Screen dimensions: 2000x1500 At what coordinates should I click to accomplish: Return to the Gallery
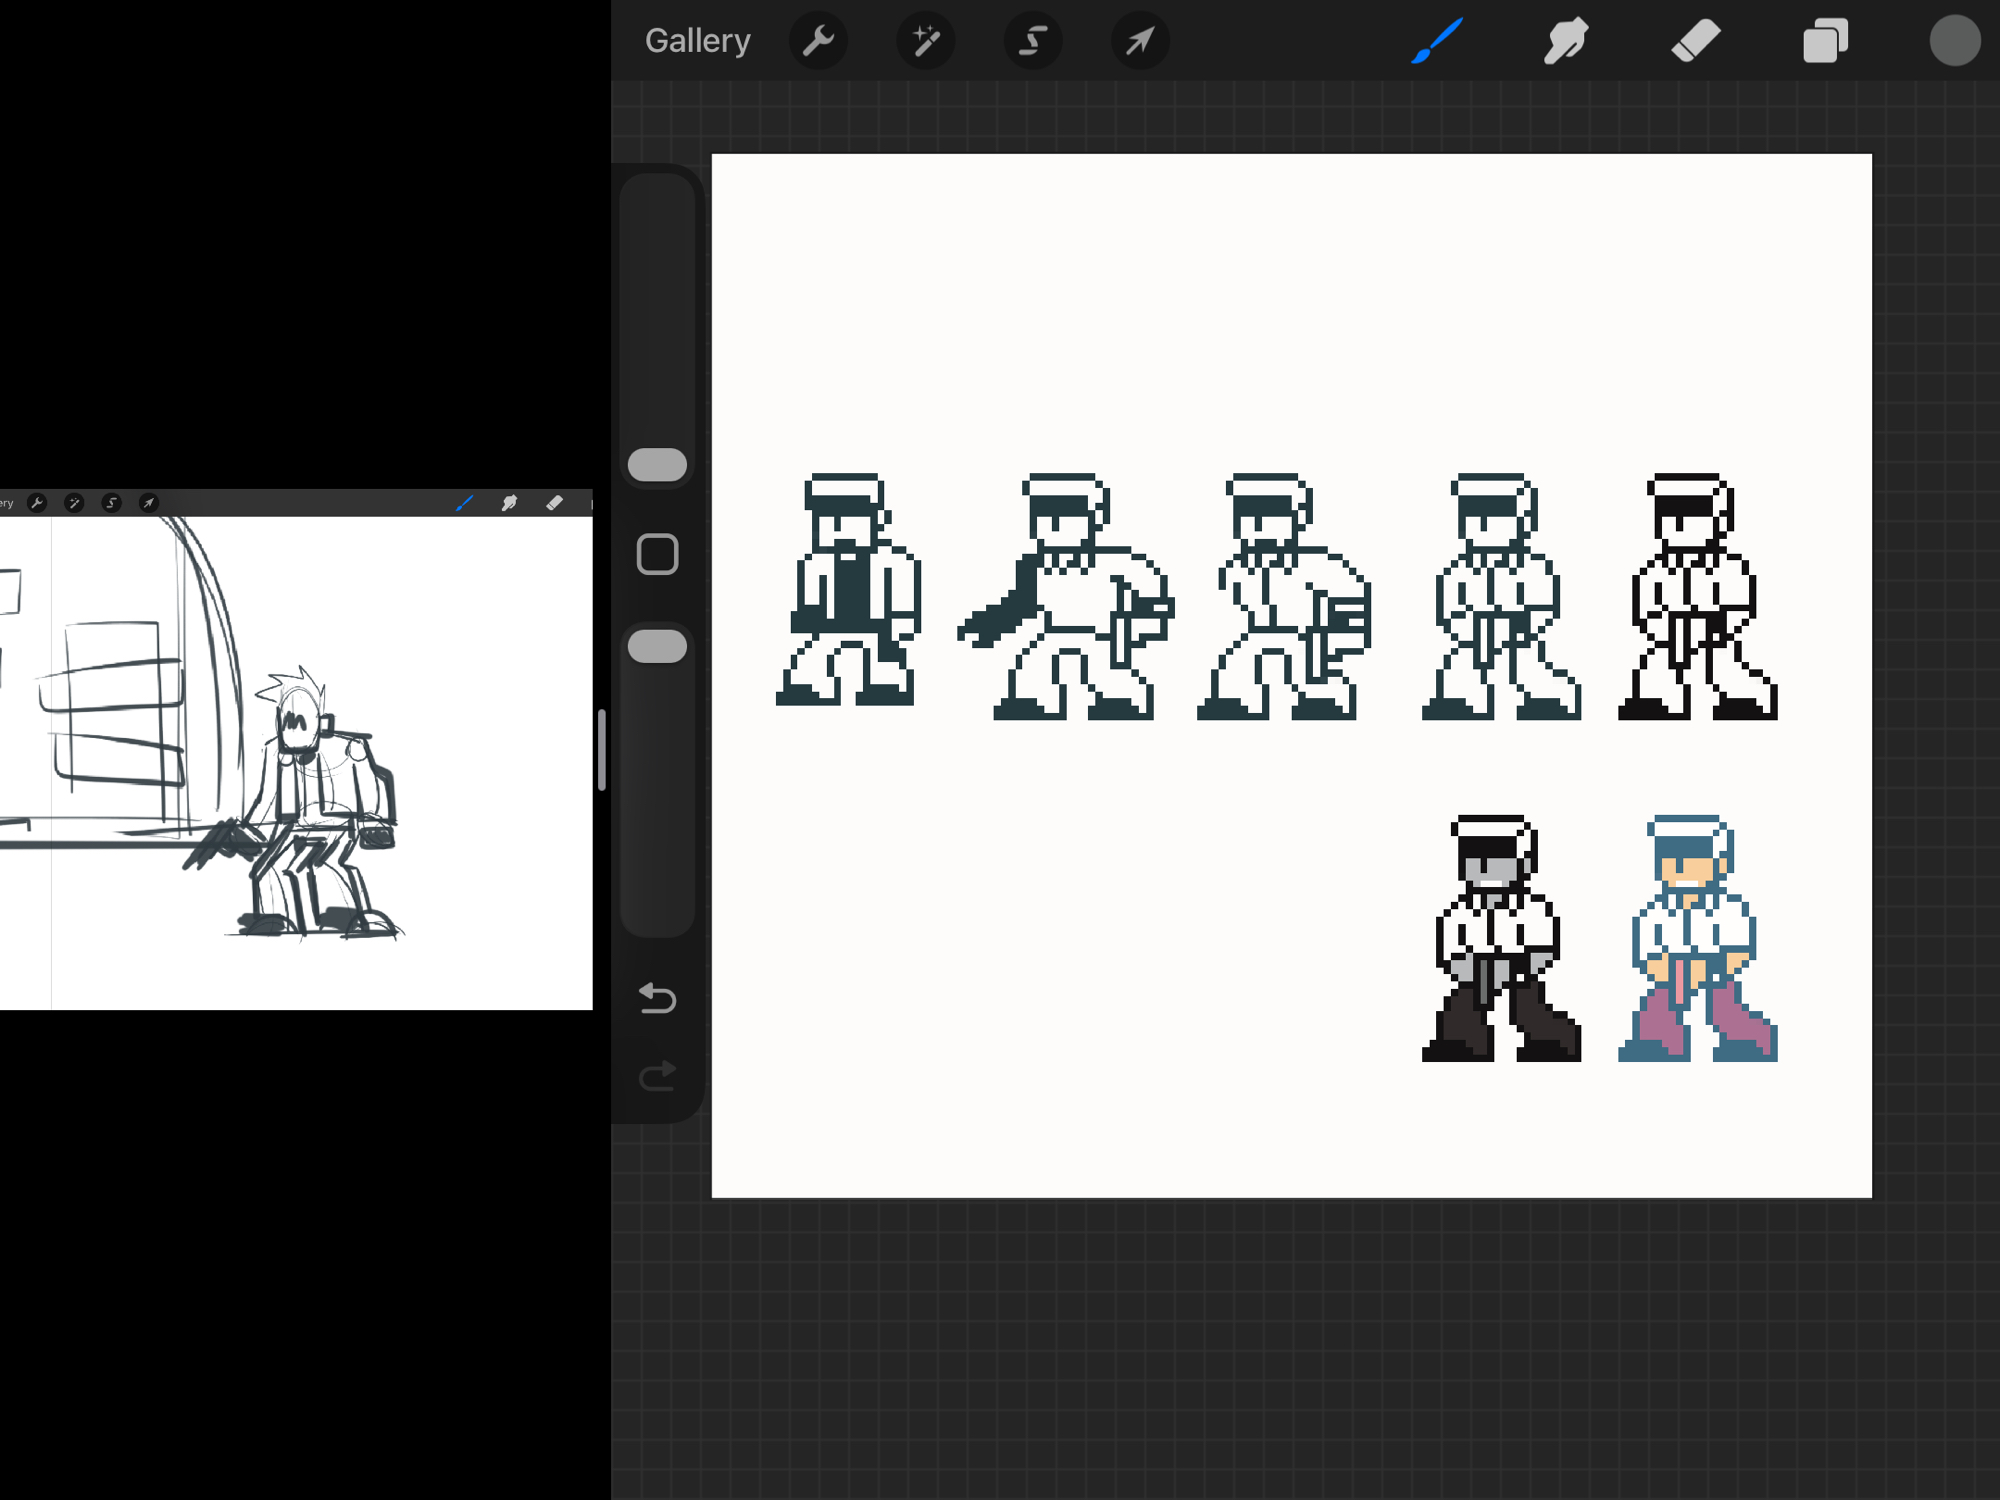tap(697, 41)
